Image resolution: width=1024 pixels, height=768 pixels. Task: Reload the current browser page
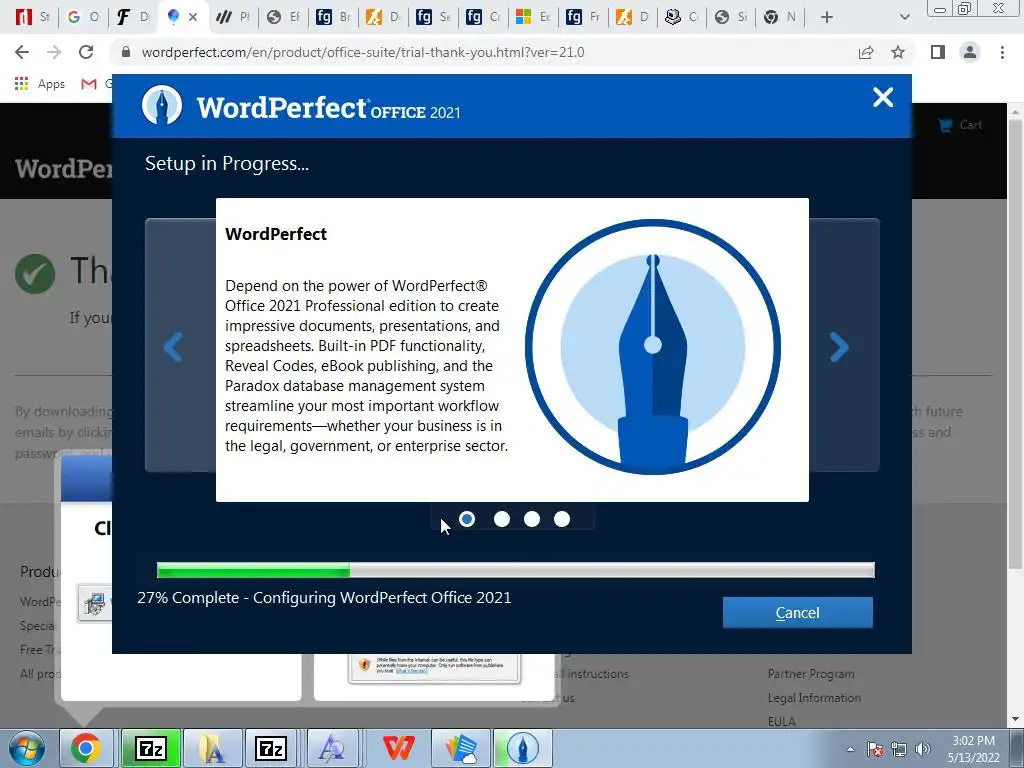tap(86, 52)
